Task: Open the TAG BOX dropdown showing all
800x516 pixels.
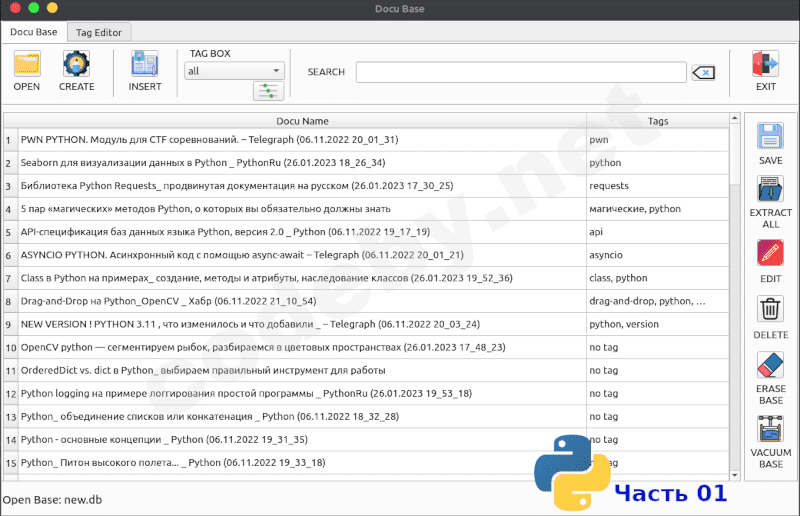Action: click(235, 71)
